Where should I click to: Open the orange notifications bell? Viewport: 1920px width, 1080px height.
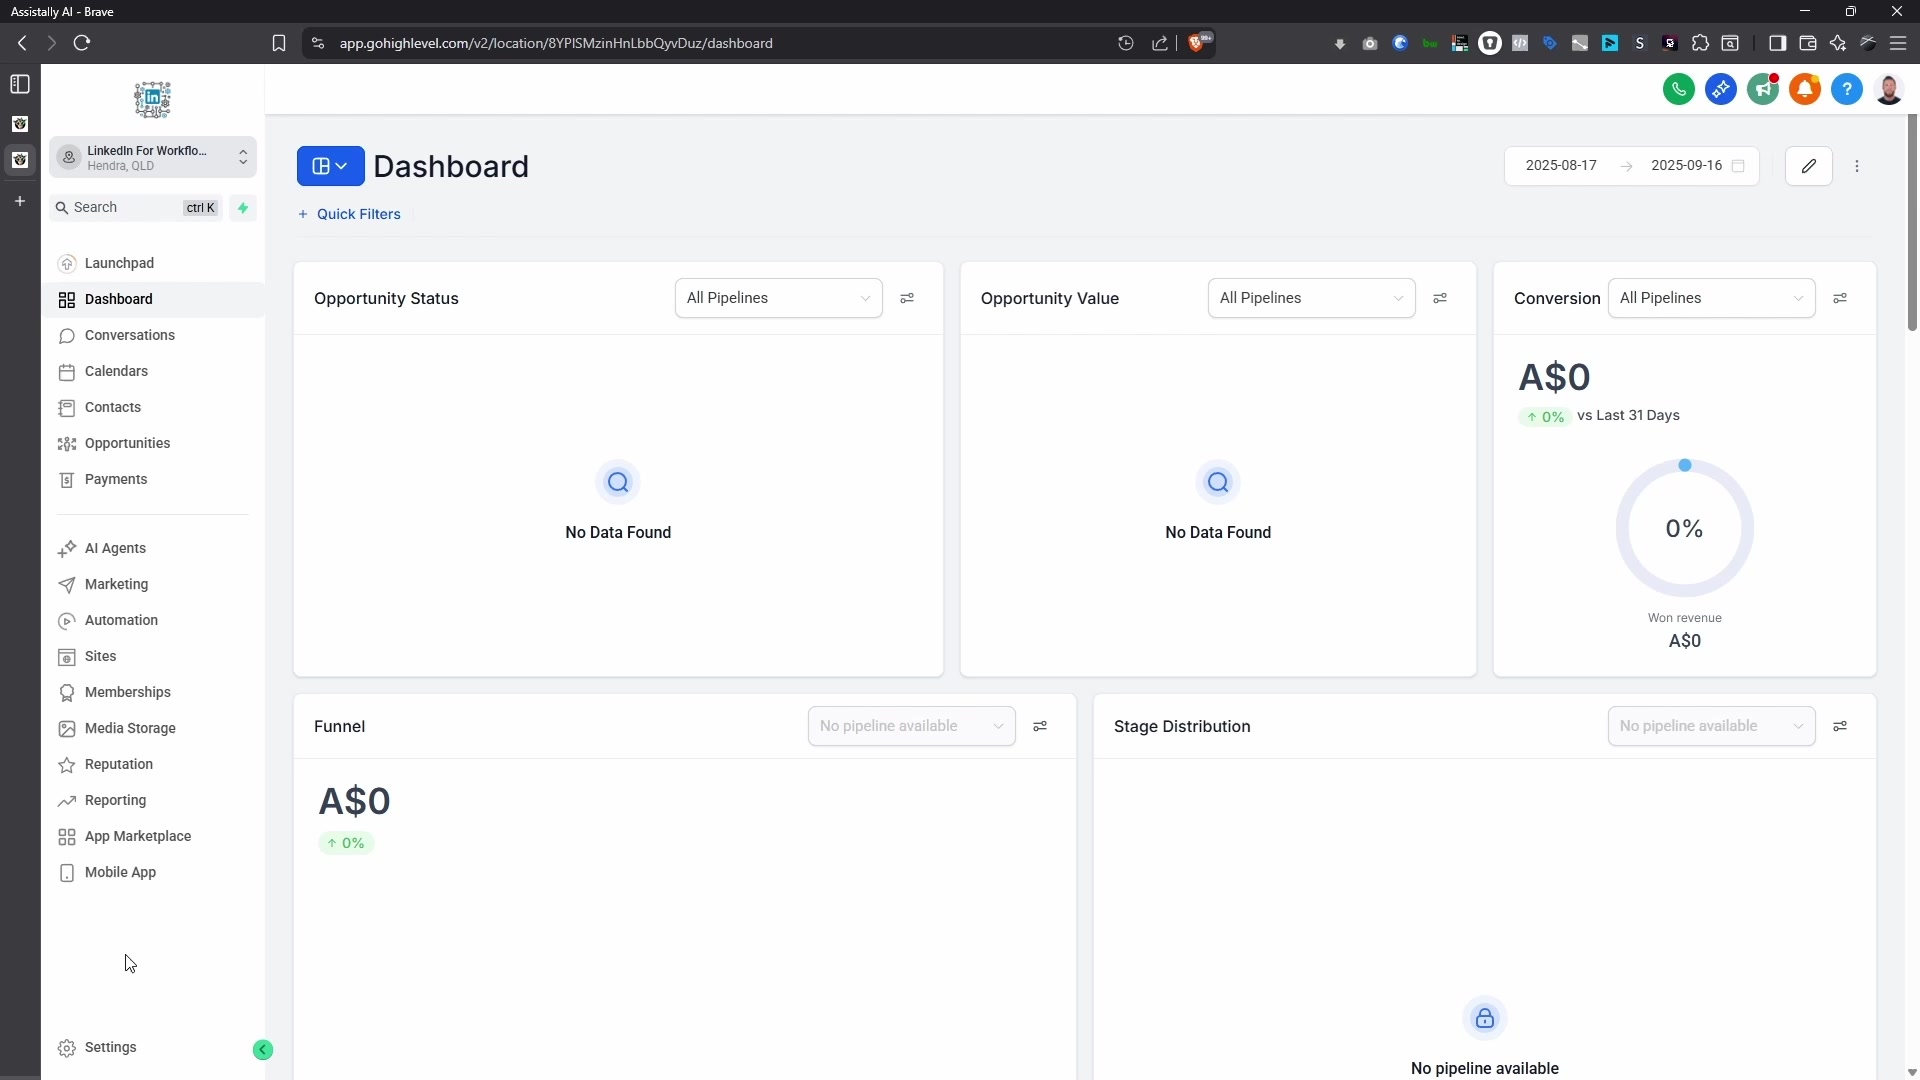tap(1805, 90)
